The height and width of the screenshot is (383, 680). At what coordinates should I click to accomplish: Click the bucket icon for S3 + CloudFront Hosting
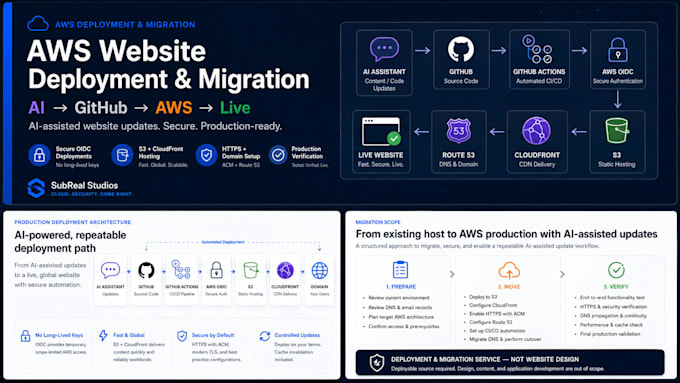pos(122,155)
